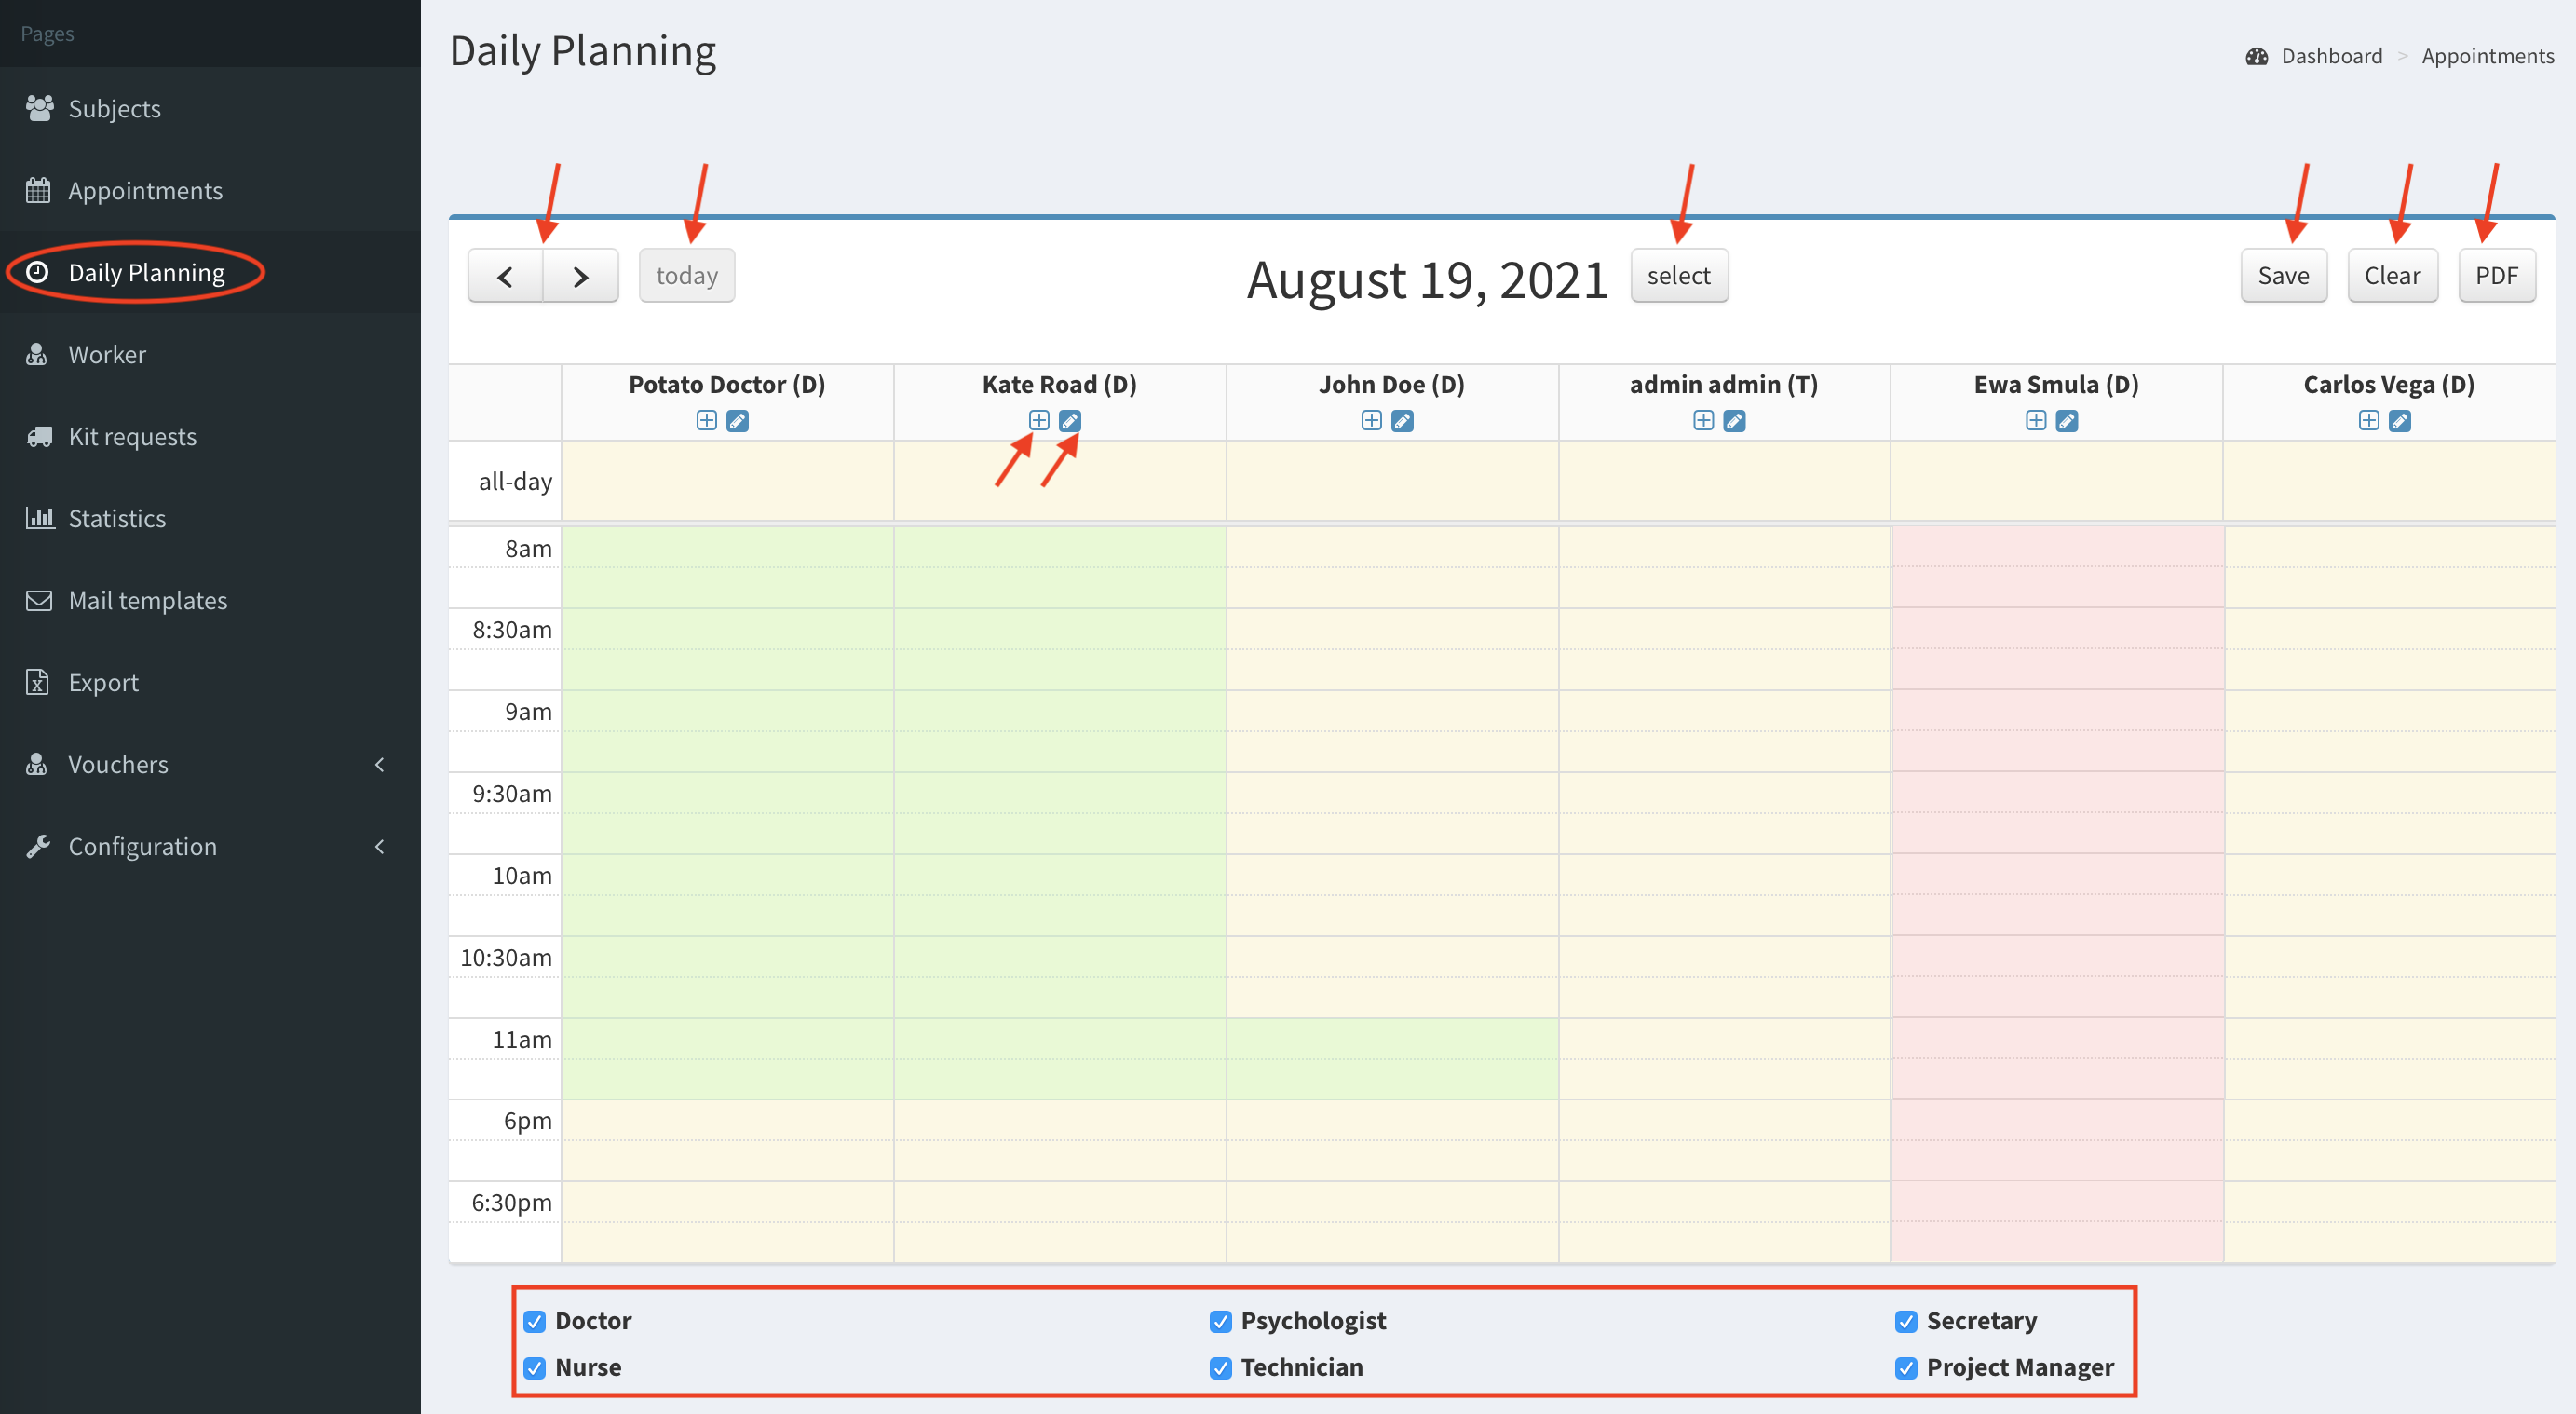Click the plus icon under Potato Doctor
This screenshot has height=1414, width=2576.
click(x=706, y=421)
